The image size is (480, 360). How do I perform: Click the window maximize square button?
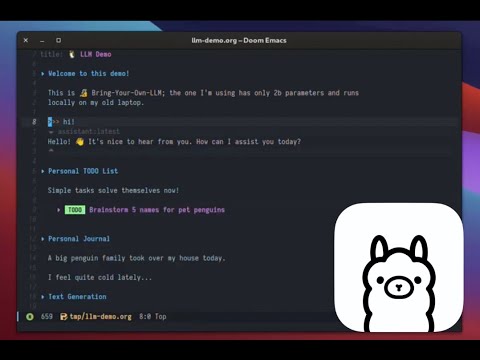pyautogui.click(x=58, y=40)
